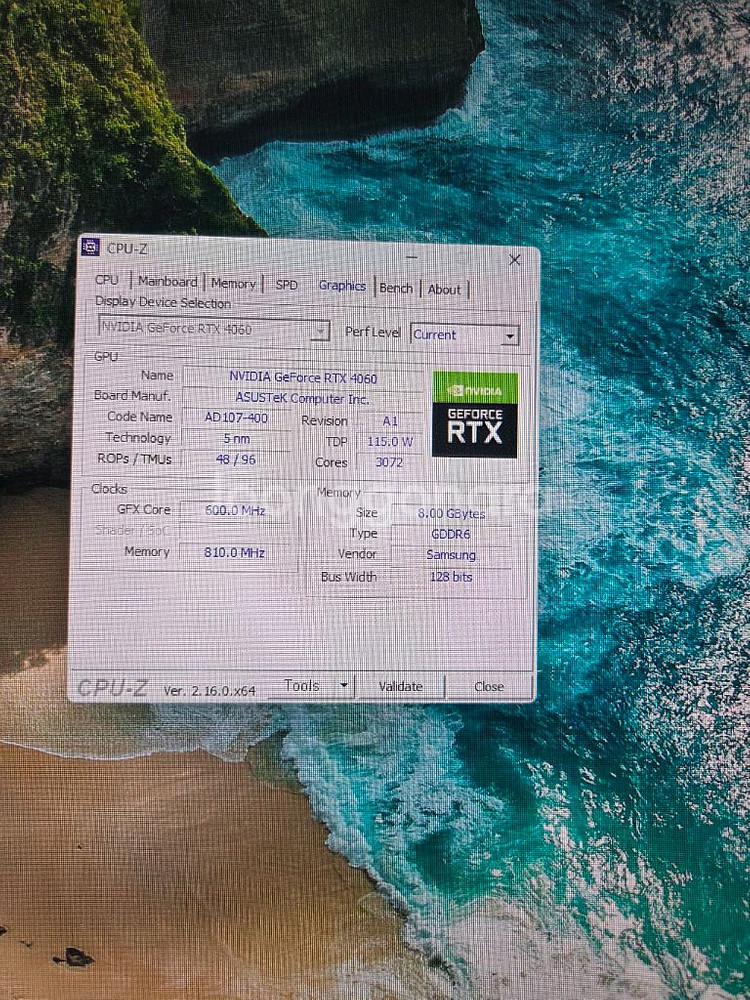Image resolution: width=750 pixels, height=1000 pixels.
Task: Open the Bench tab
Action: 396,288
